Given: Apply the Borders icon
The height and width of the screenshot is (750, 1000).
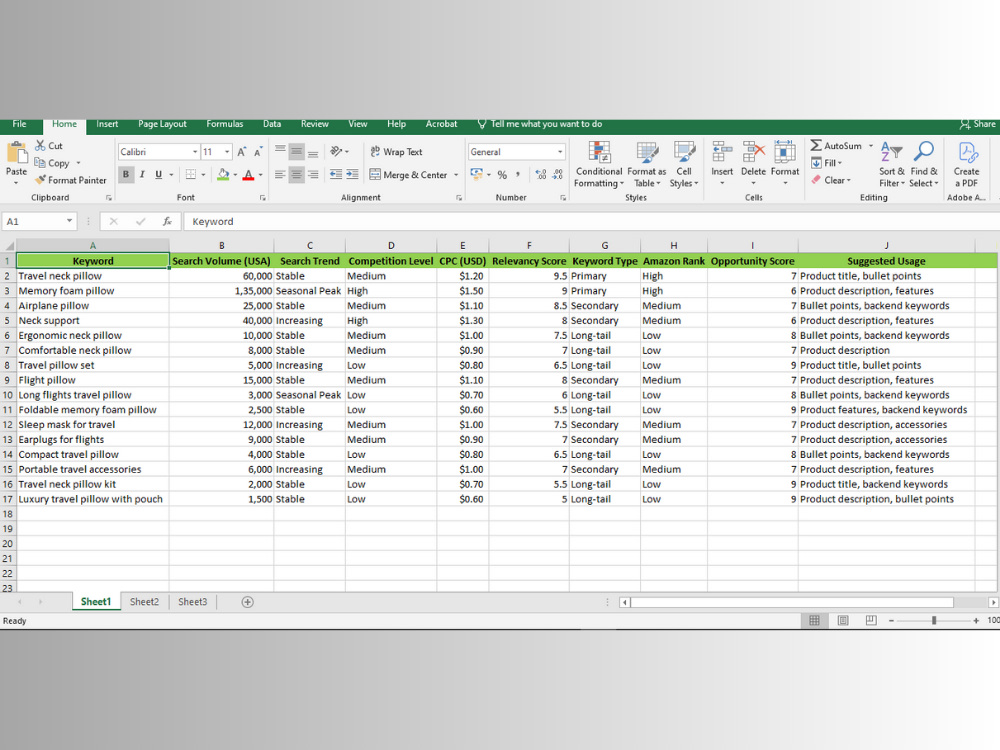Looking at the screenshot, I should [x=191, y=174].
